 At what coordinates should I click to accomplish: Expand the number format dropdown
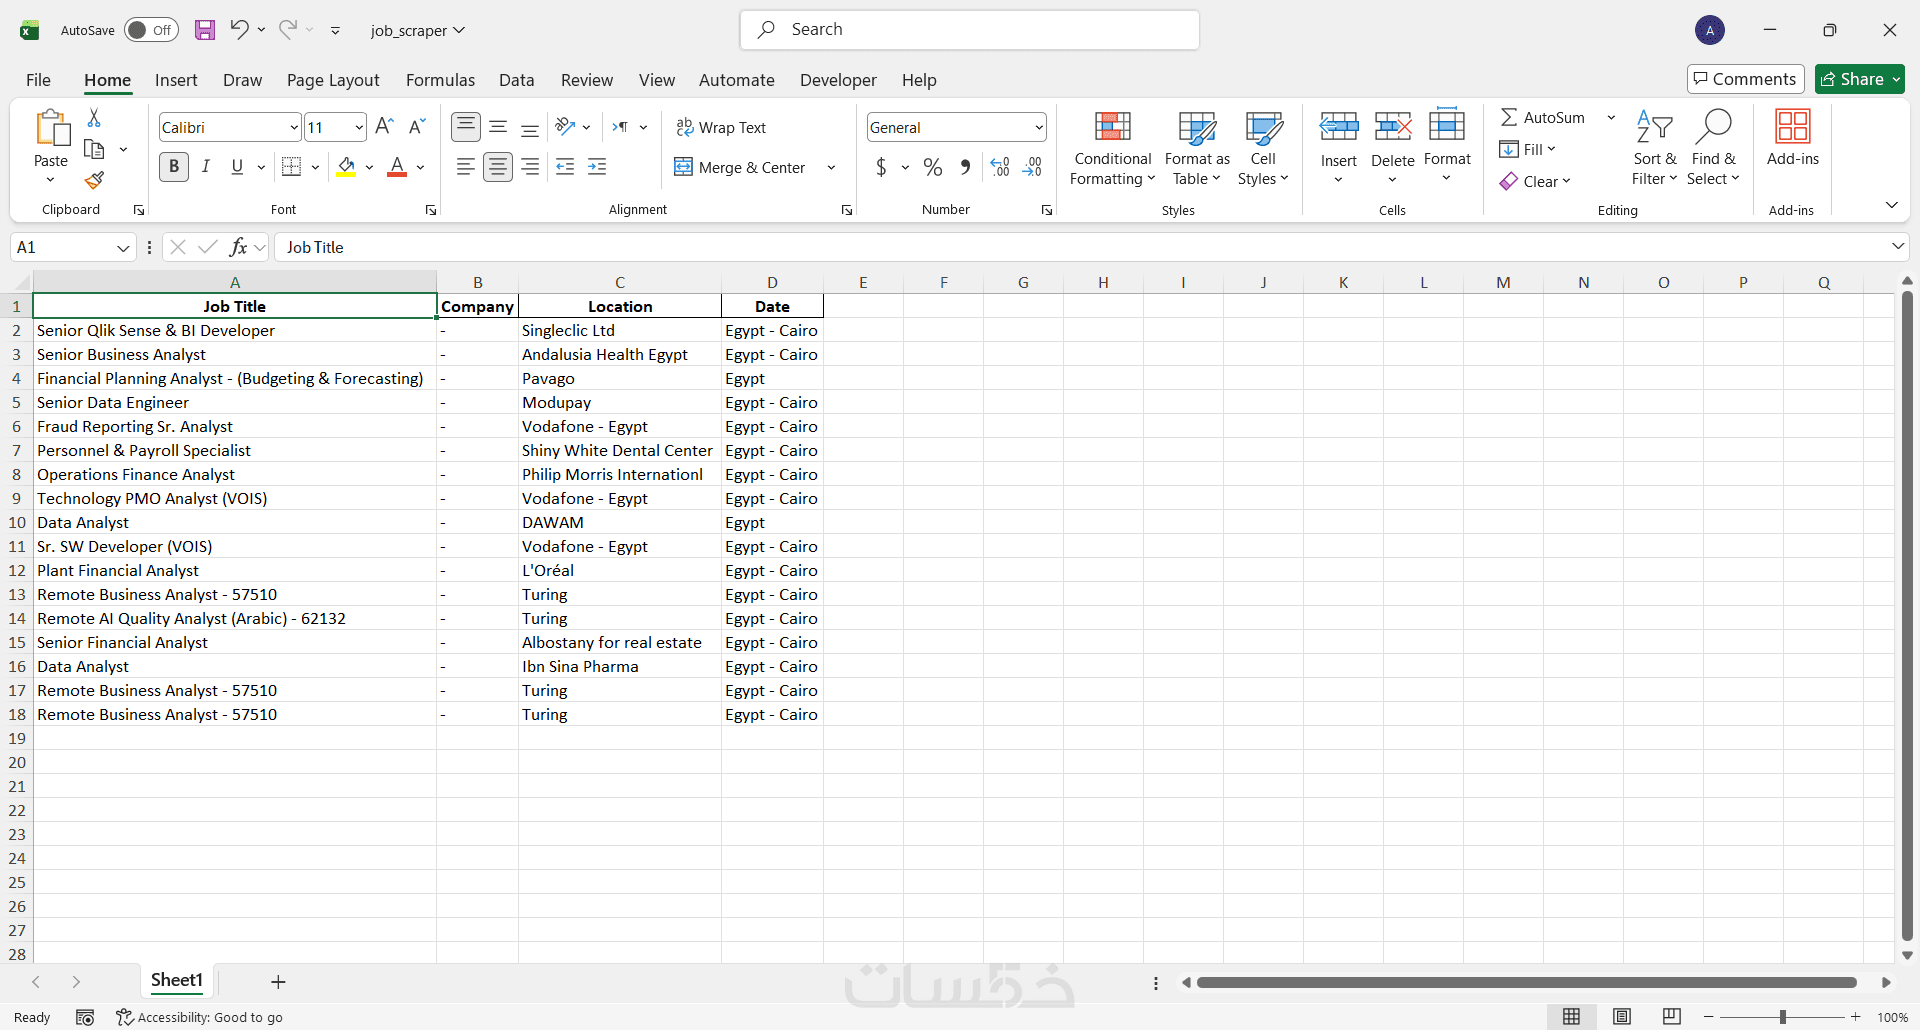1039,127
